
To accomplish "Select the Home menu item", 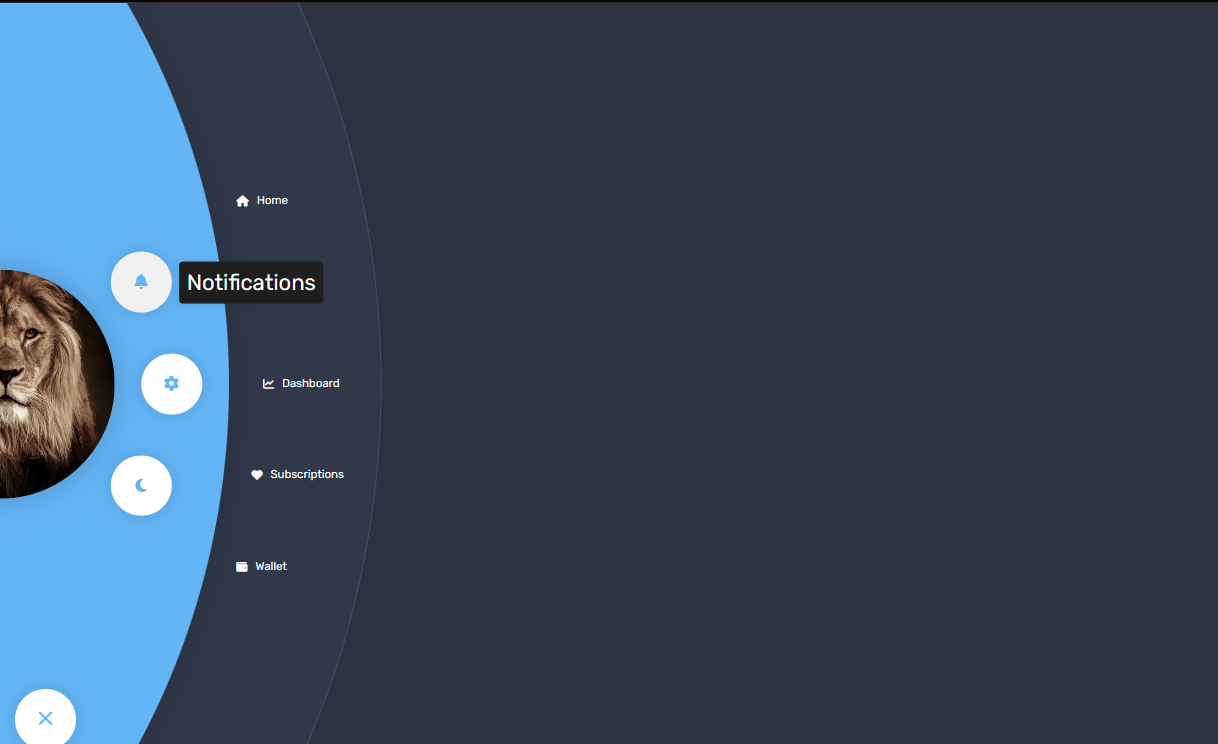I will click(271, 200).
